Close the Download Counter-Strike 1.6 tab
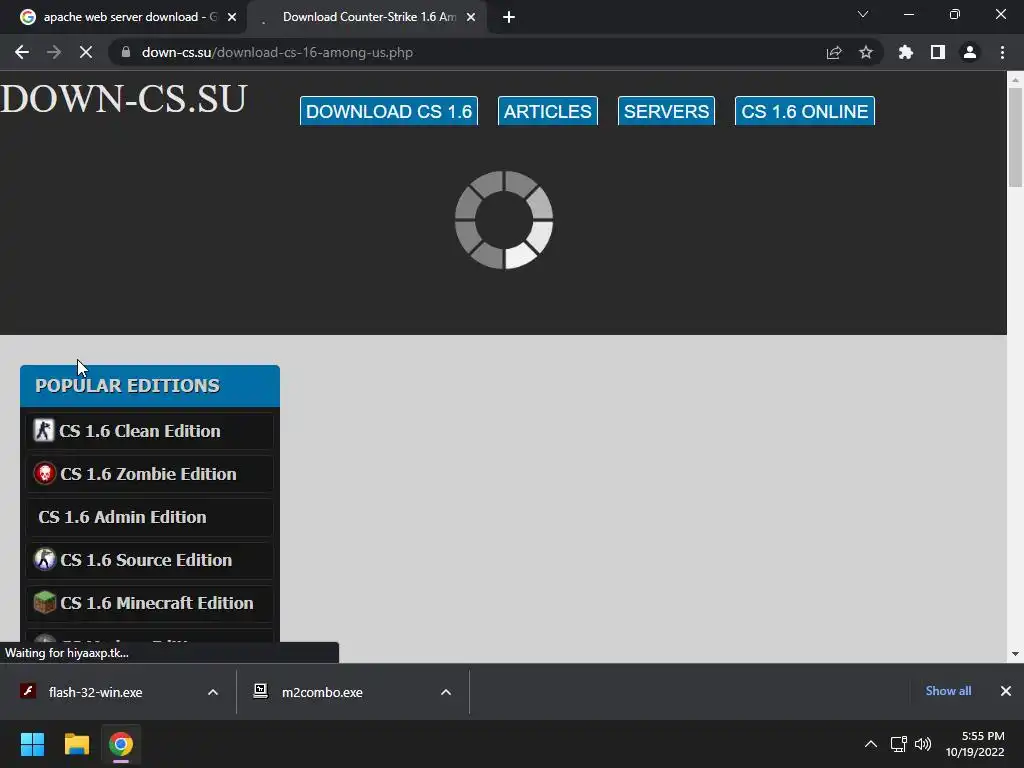This screenshot has width=1024, height=768. click(x=471, y=17)
